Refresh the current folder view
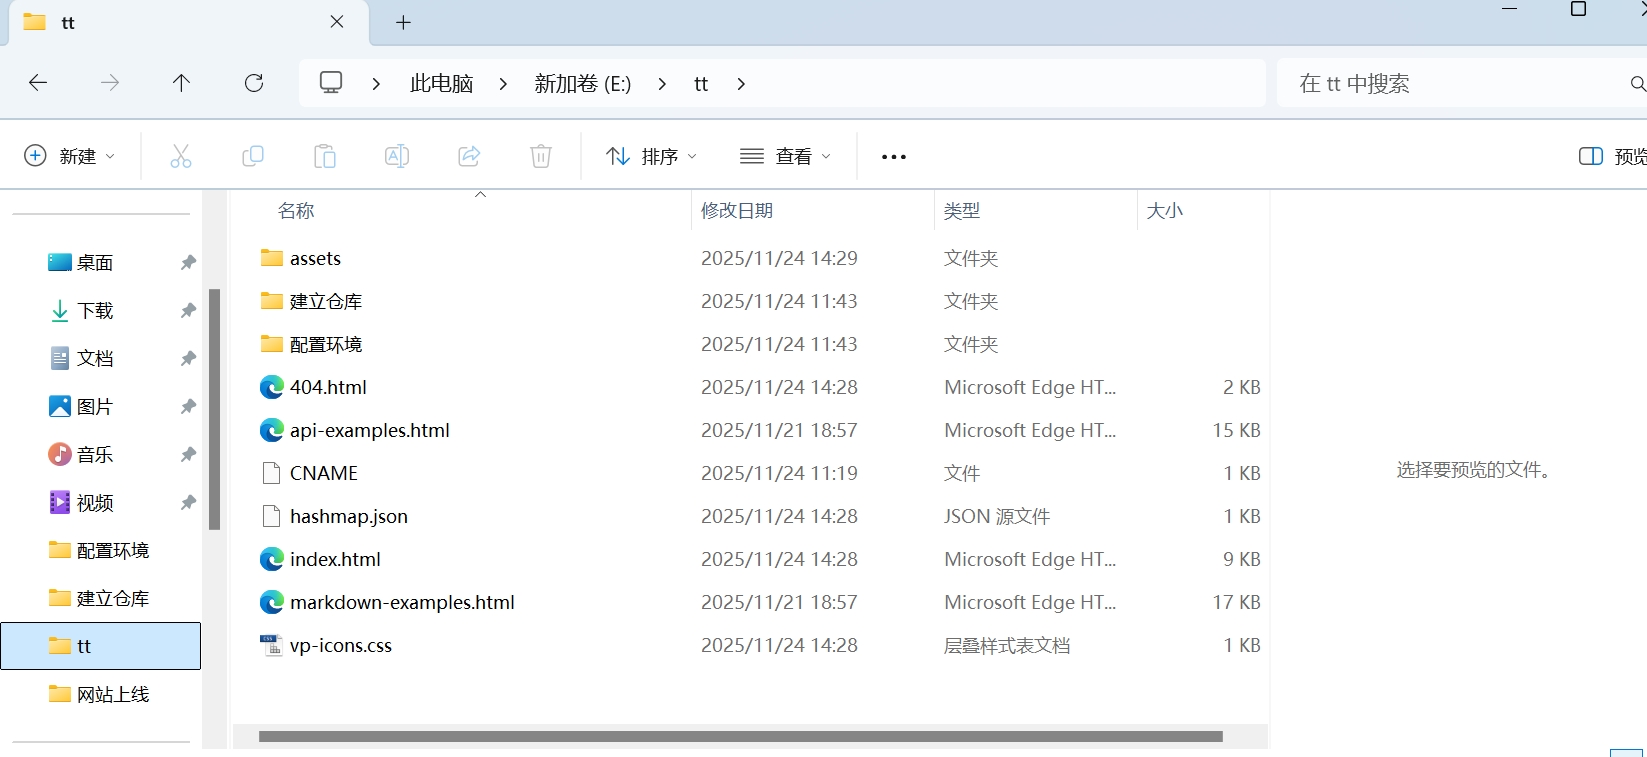The image size is (1647, 757). [x=254, y=83]
